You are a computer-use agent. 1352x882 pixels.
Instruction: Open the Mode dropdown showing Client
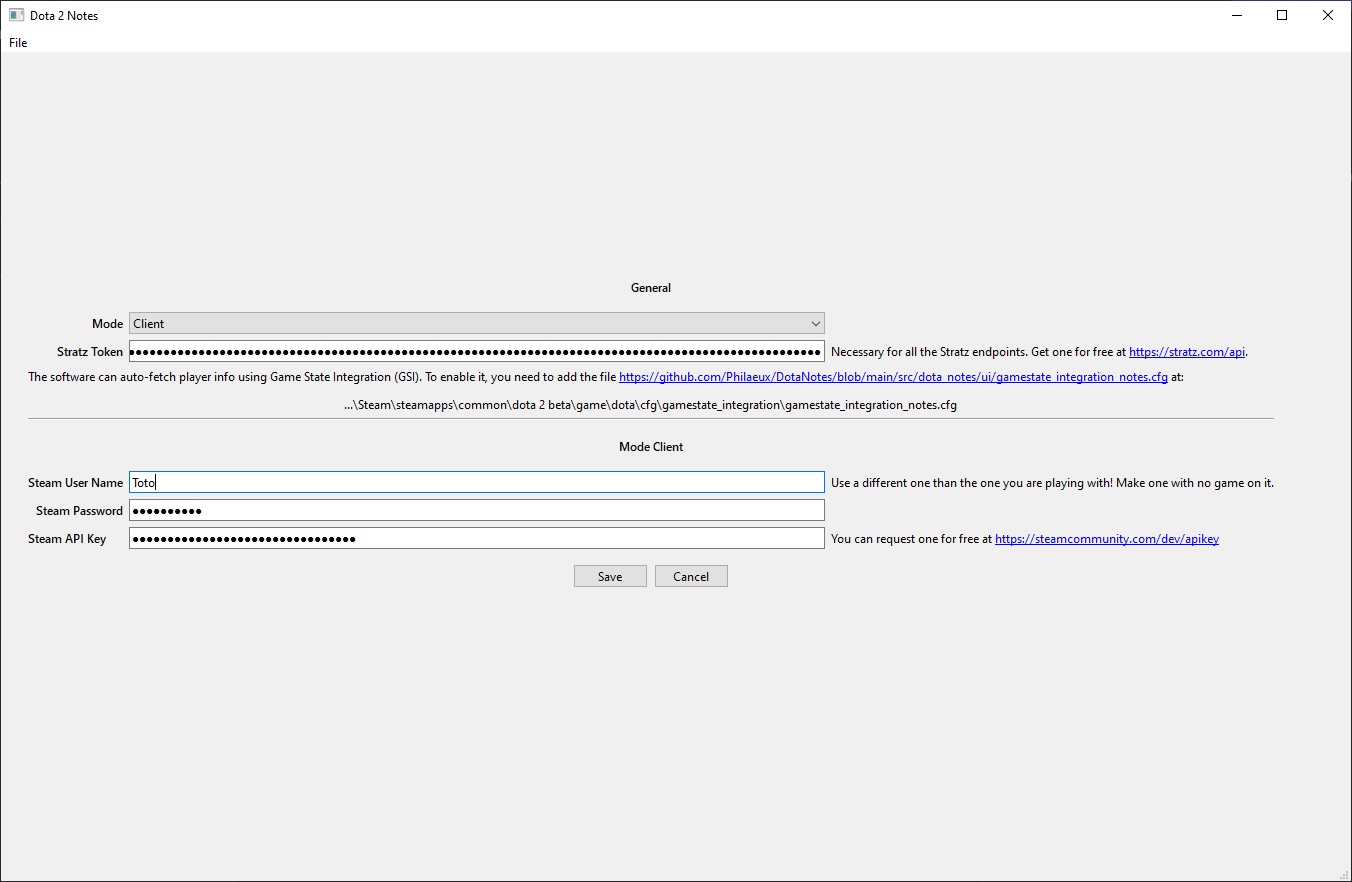(x=477, y=324)
